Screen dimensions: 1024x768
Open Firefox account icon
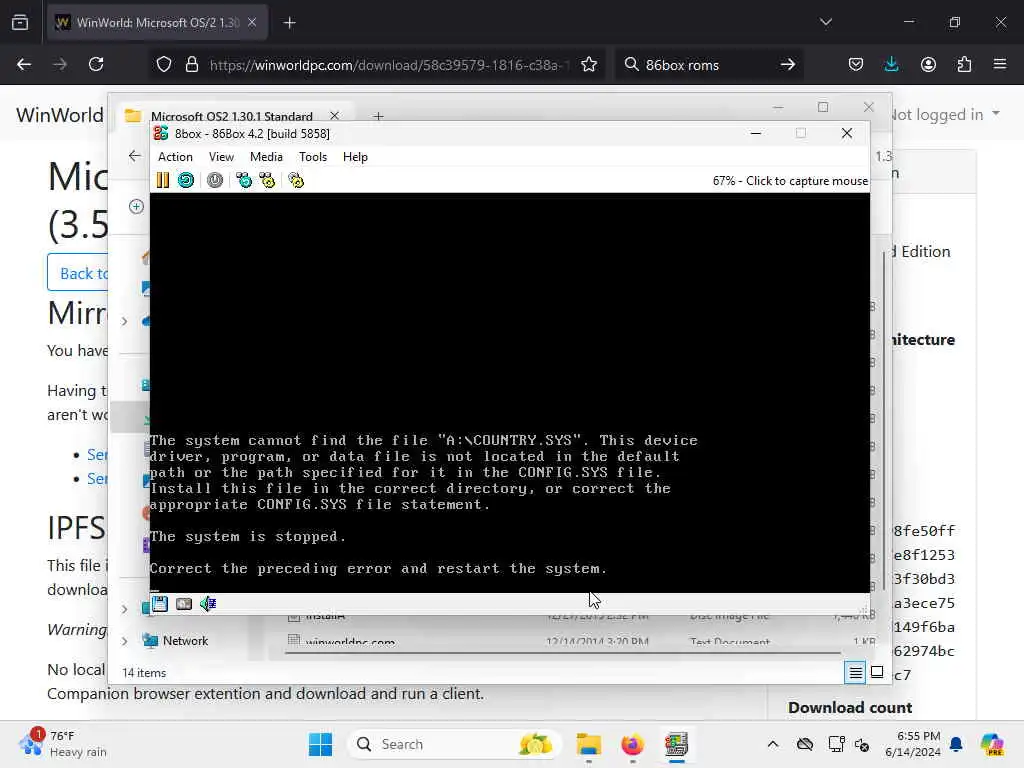point(928,65)
